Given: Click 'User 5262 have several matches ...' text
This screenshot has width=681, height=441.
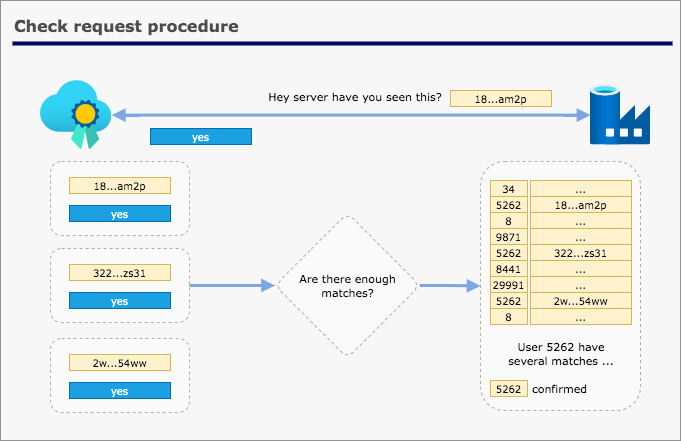Looking at the screenshot, I should tap(561, 354).
